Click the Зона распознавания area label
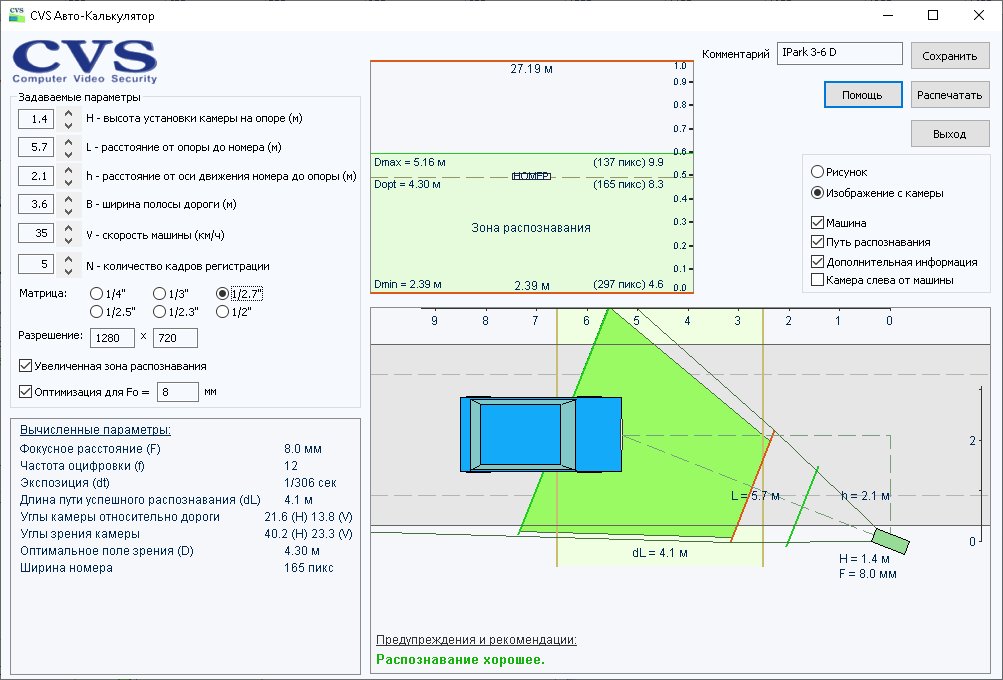This screenshot has width=1003, height=680. [x=531, y=228]
